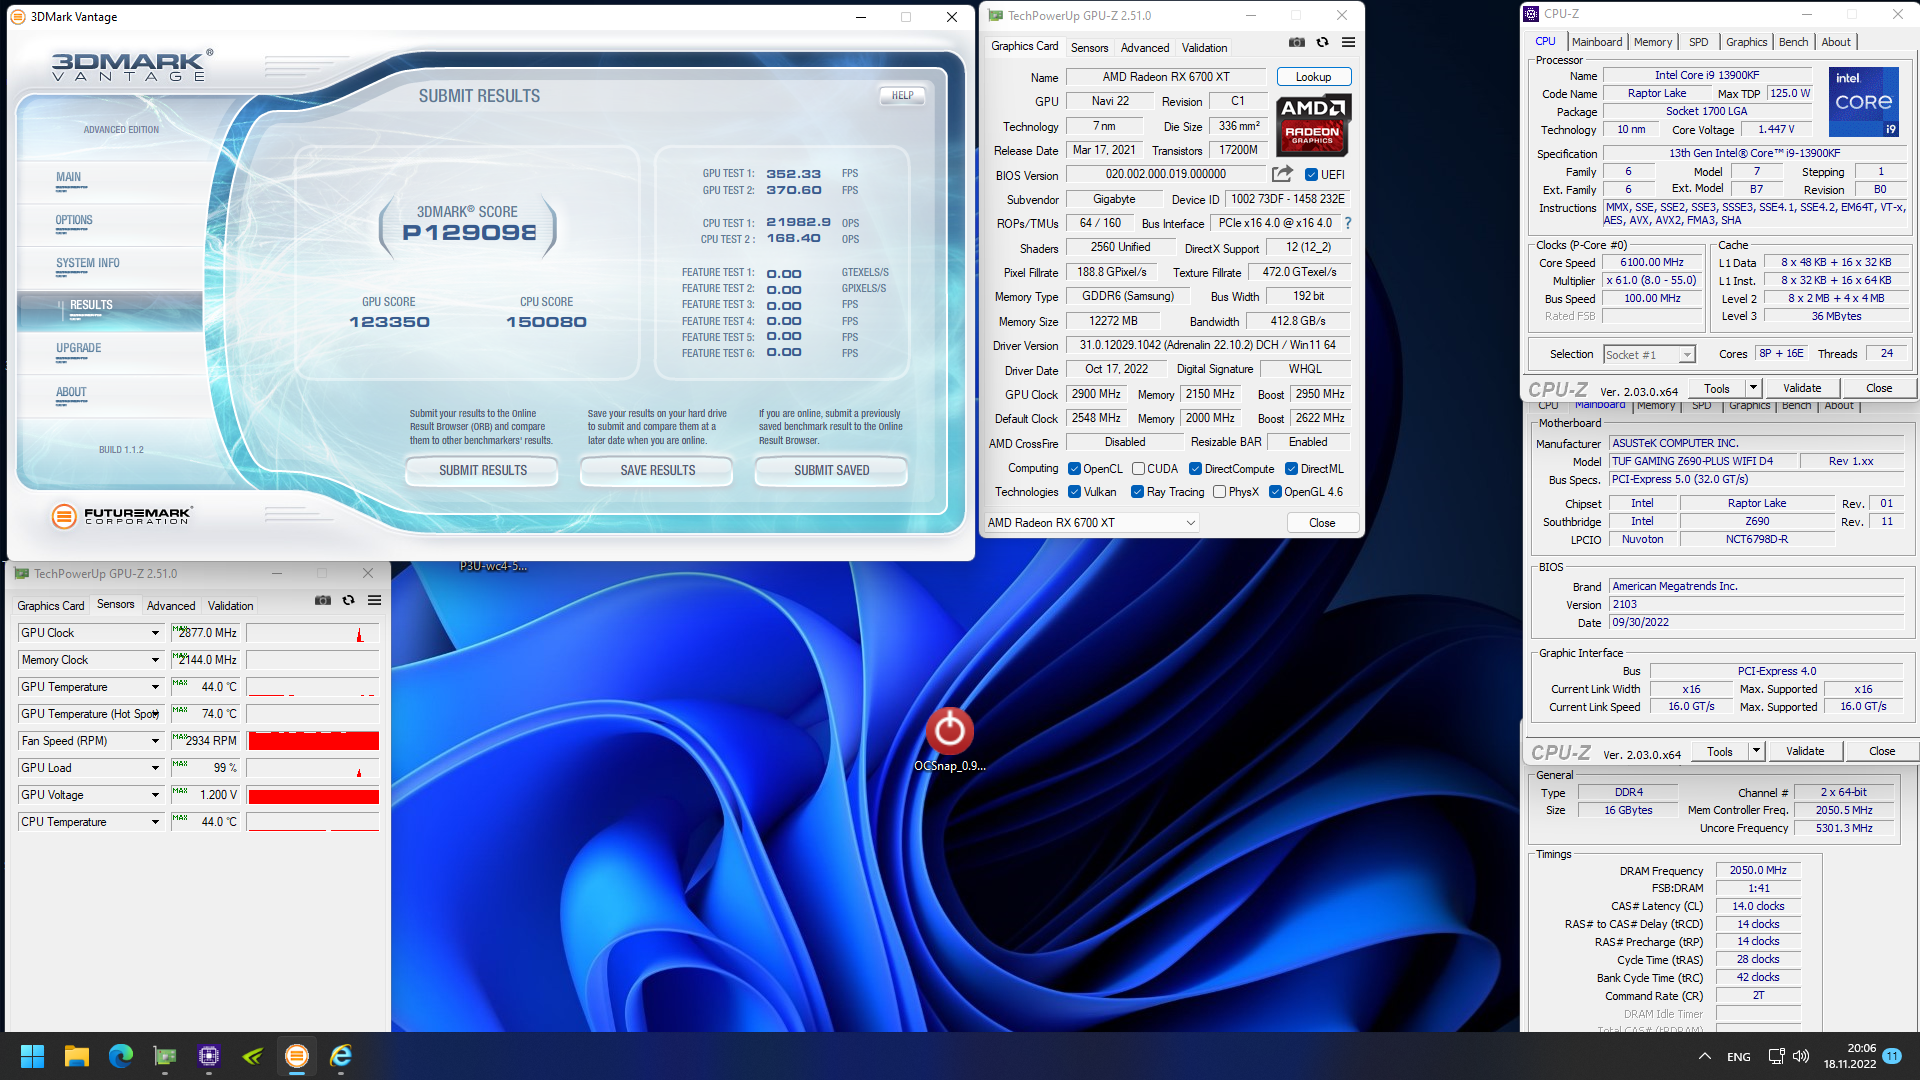Toggle the CUDA checkbox

[x=1138, y=469]
